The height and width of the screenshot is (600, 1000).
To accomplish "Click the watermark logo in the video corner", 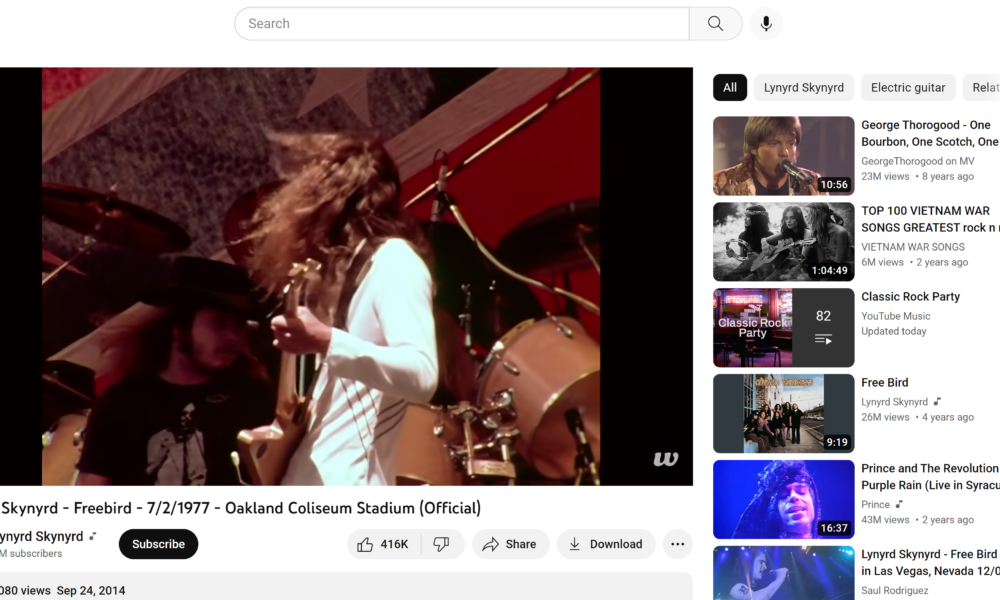I will [665, 458].
